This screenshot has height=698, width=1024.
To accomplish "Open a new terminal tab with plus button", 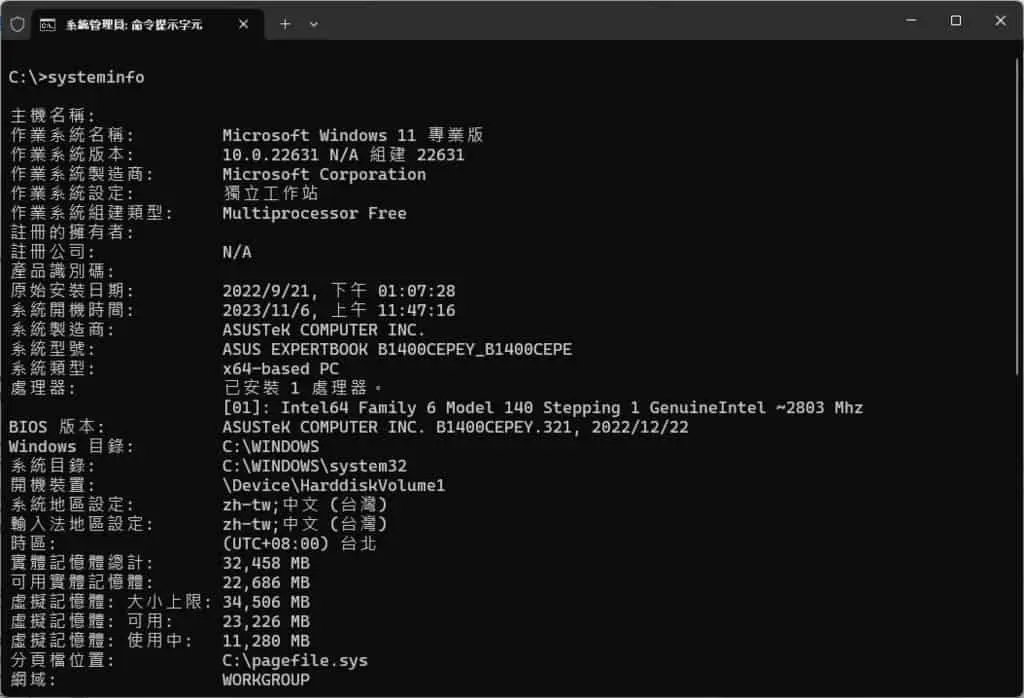I will click(285, 24).
